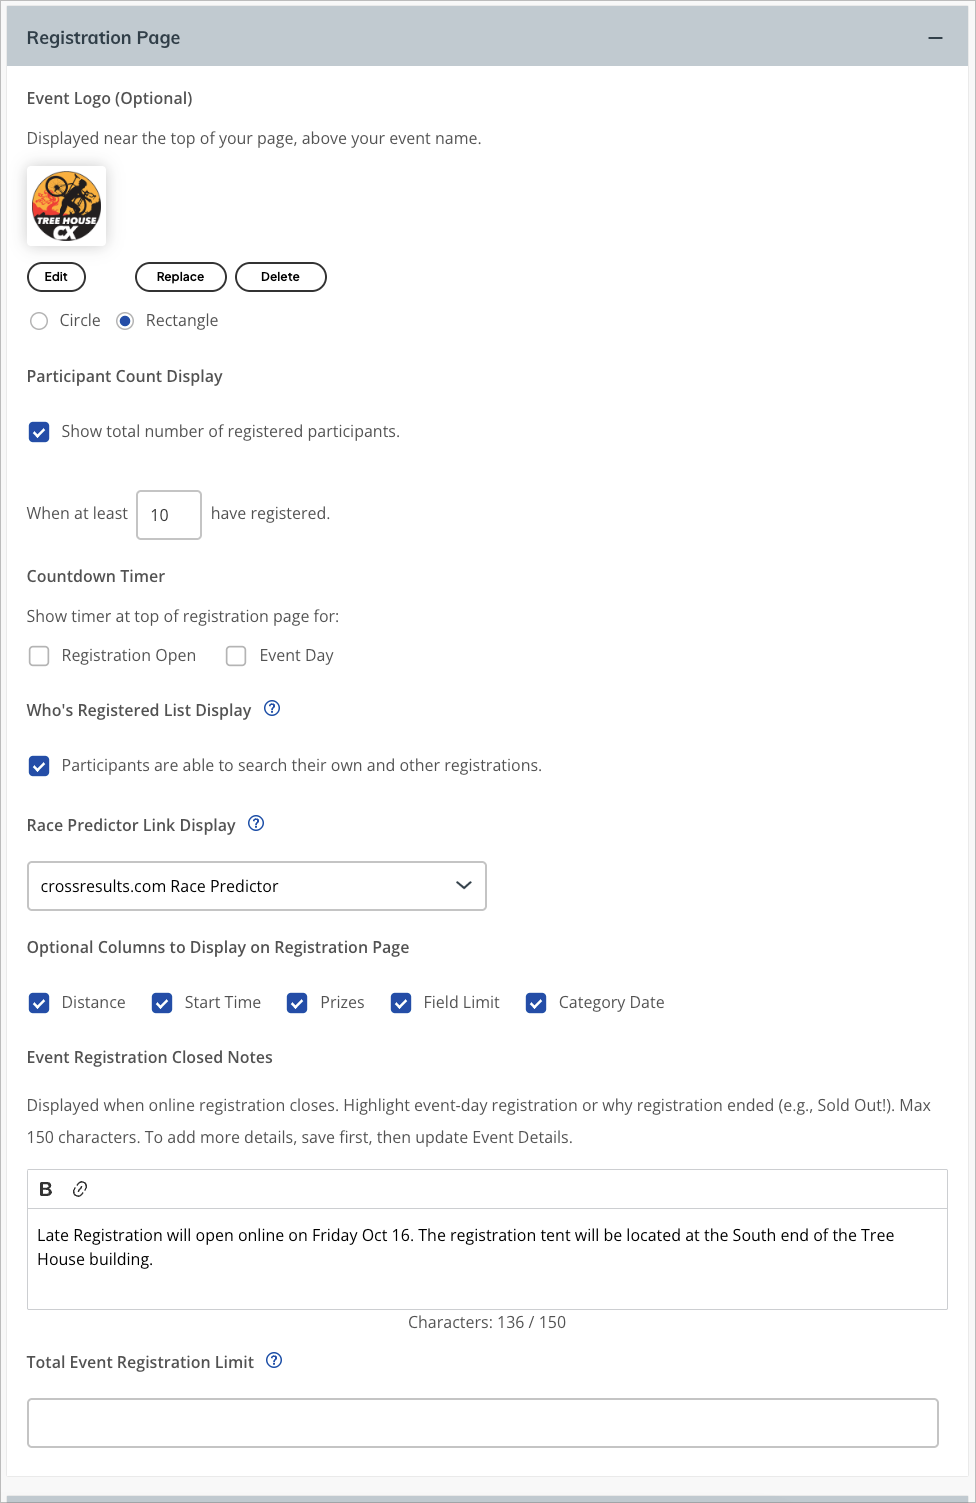
Task: Click the Characters: 136 / 150 counter
Action: coord(487,1322)
